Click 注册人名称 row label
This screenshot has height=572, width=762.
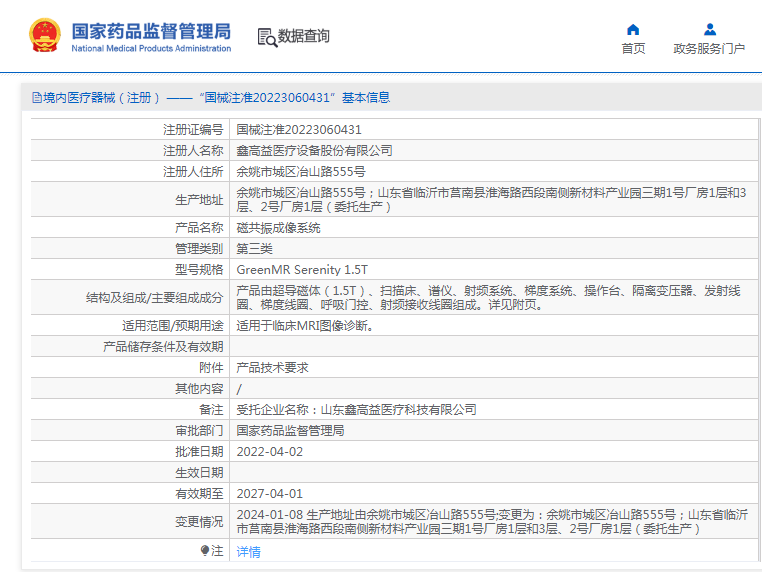(x=193, y=151)
